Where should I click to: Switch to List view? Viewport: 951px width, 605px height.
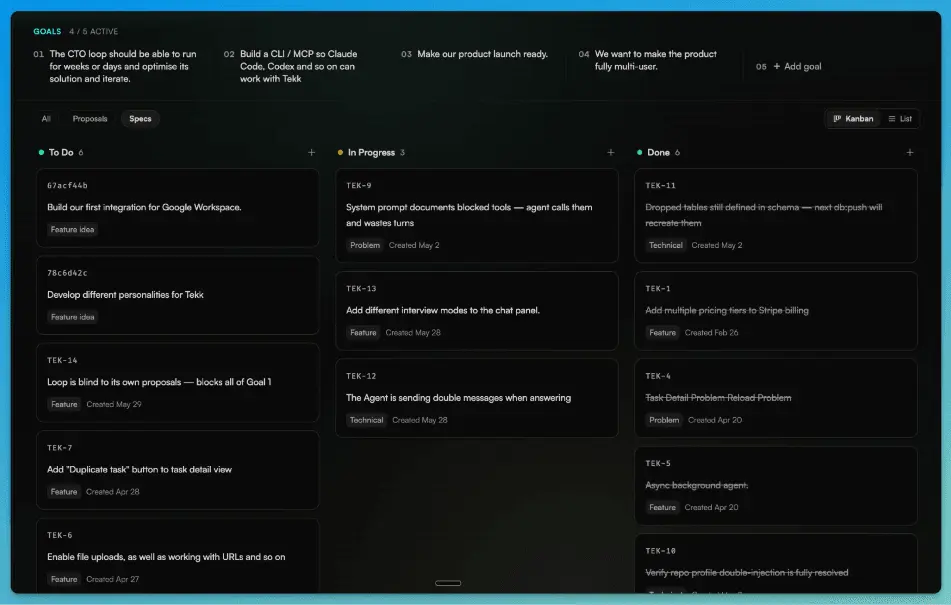pos(900,119)
